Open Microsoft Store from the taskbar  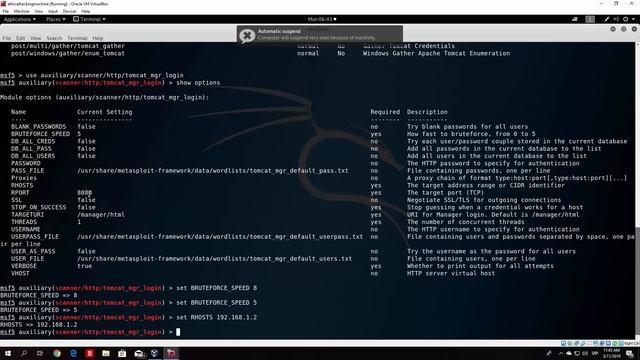pos(122,353)
